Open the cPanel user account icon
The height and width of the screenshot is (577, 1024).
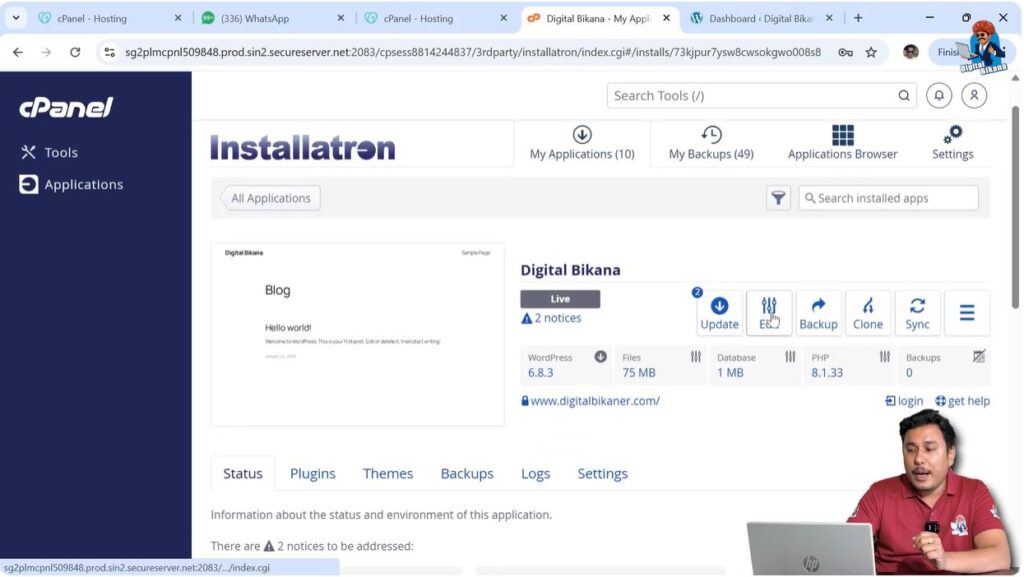[x=974, y=95]
